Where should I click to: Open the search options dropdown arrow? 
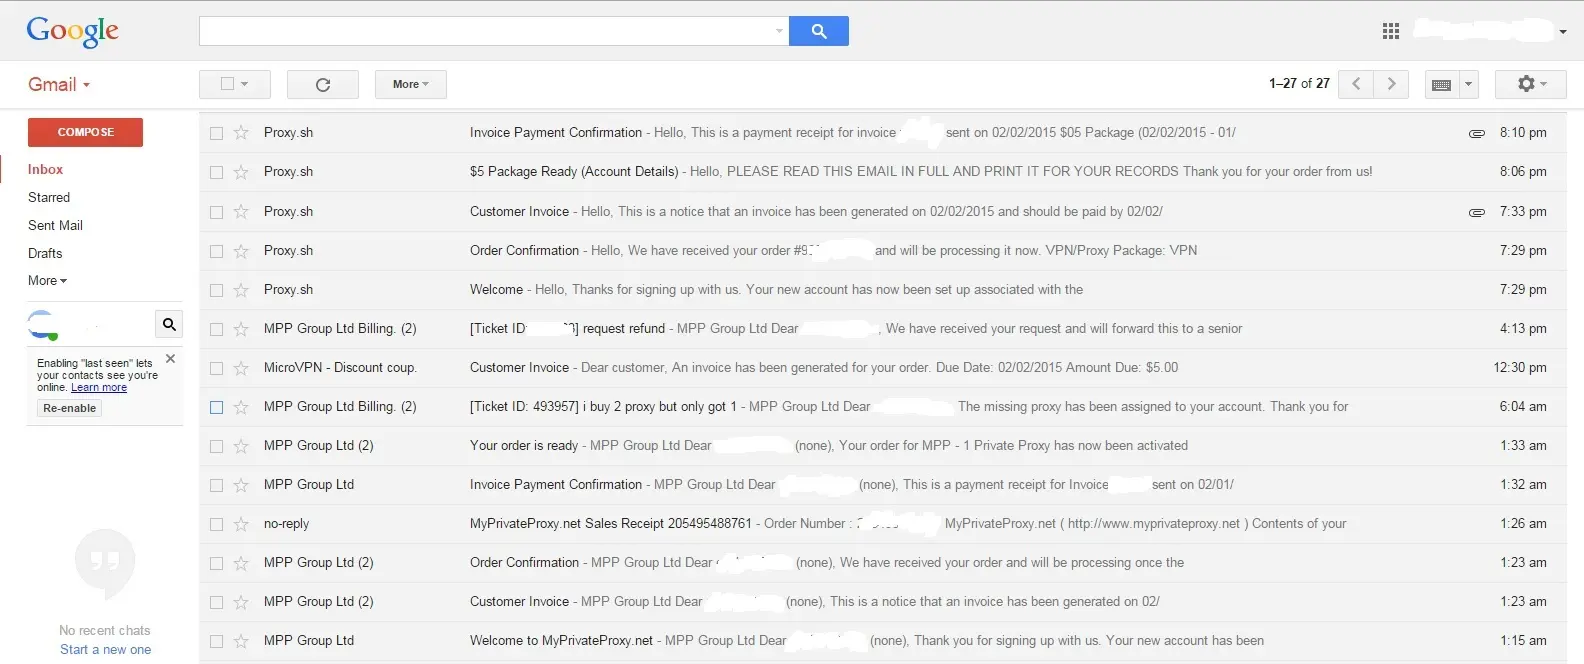coord(779,31)
